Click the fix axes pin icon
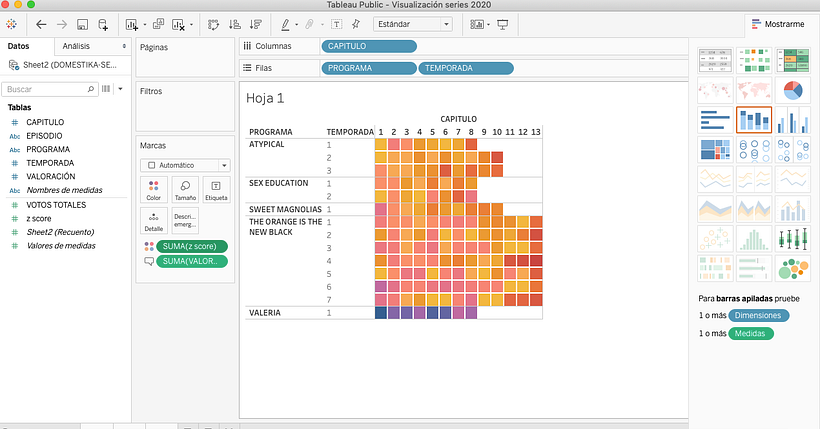The image size is (820, 429). 356,24
